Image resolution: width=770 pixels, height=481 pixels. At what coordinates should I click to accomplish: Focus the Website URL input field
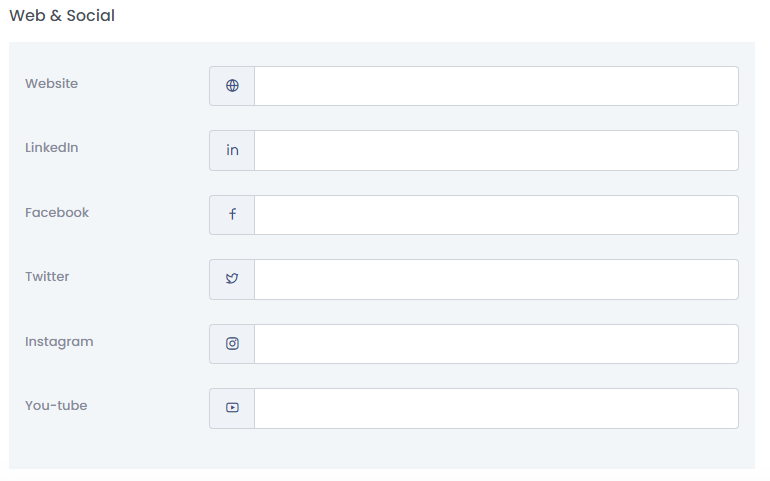tap(496, 86)
